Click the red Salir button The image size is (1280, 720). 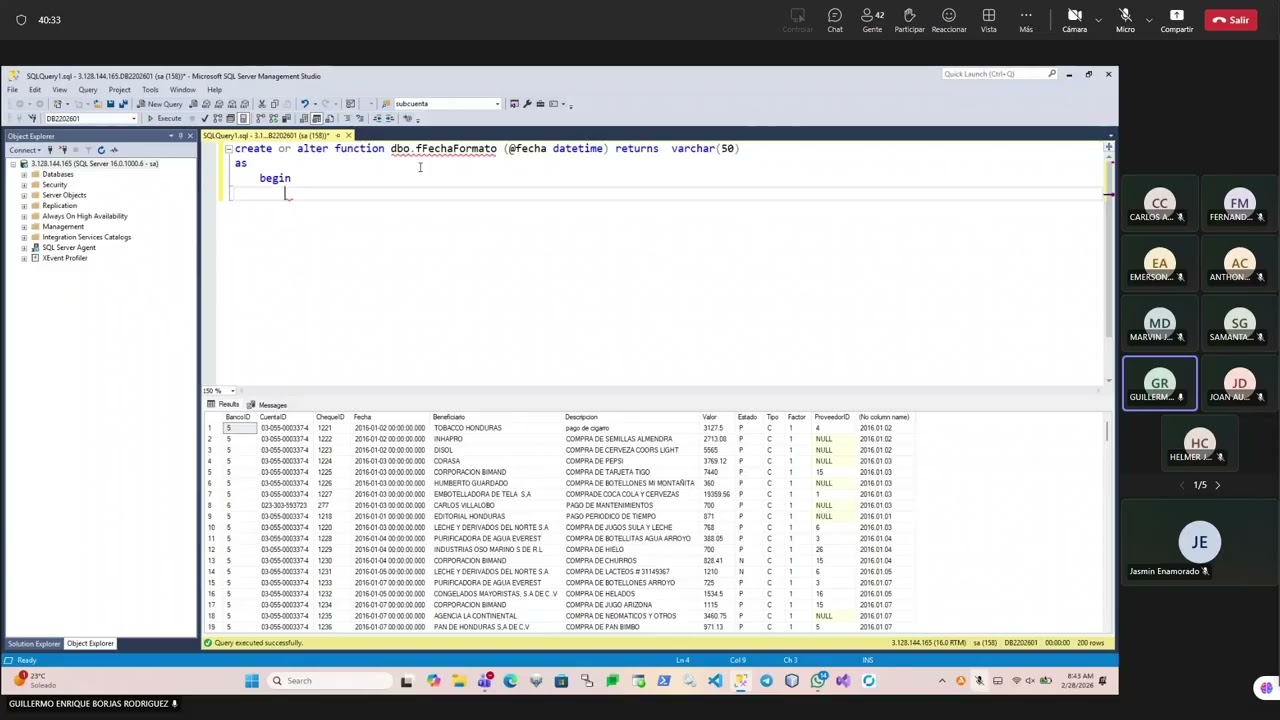tap(1231, 20)
